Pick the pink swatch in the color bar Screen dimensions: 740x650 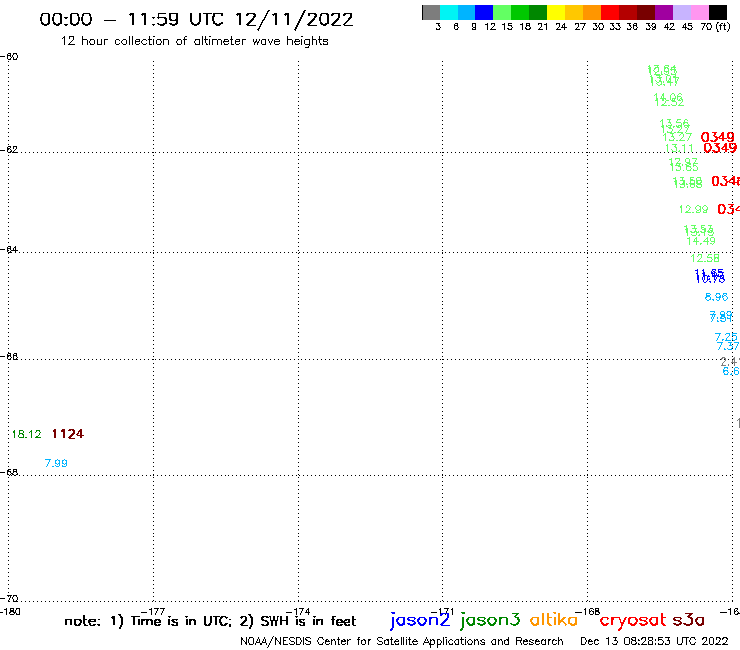(x=699, y=12)
